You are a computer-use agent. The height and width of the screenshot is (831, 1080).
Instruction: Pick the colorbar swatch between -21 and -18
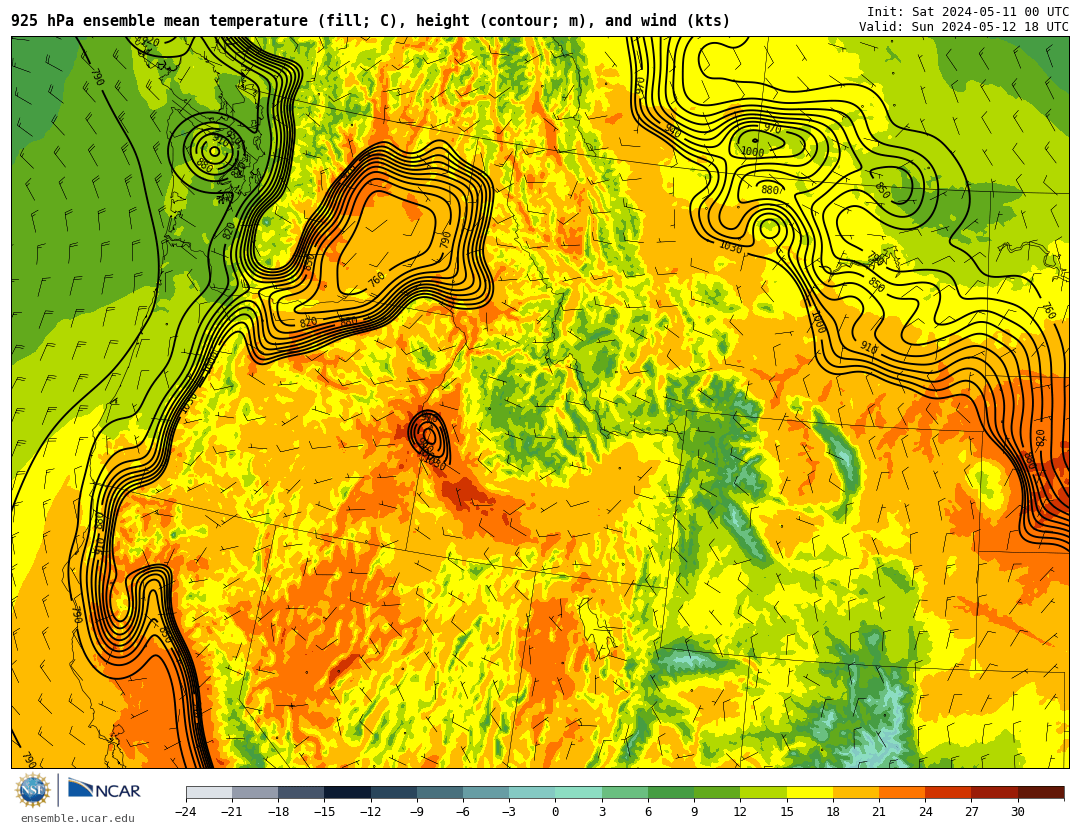click(x=256, y=792)
